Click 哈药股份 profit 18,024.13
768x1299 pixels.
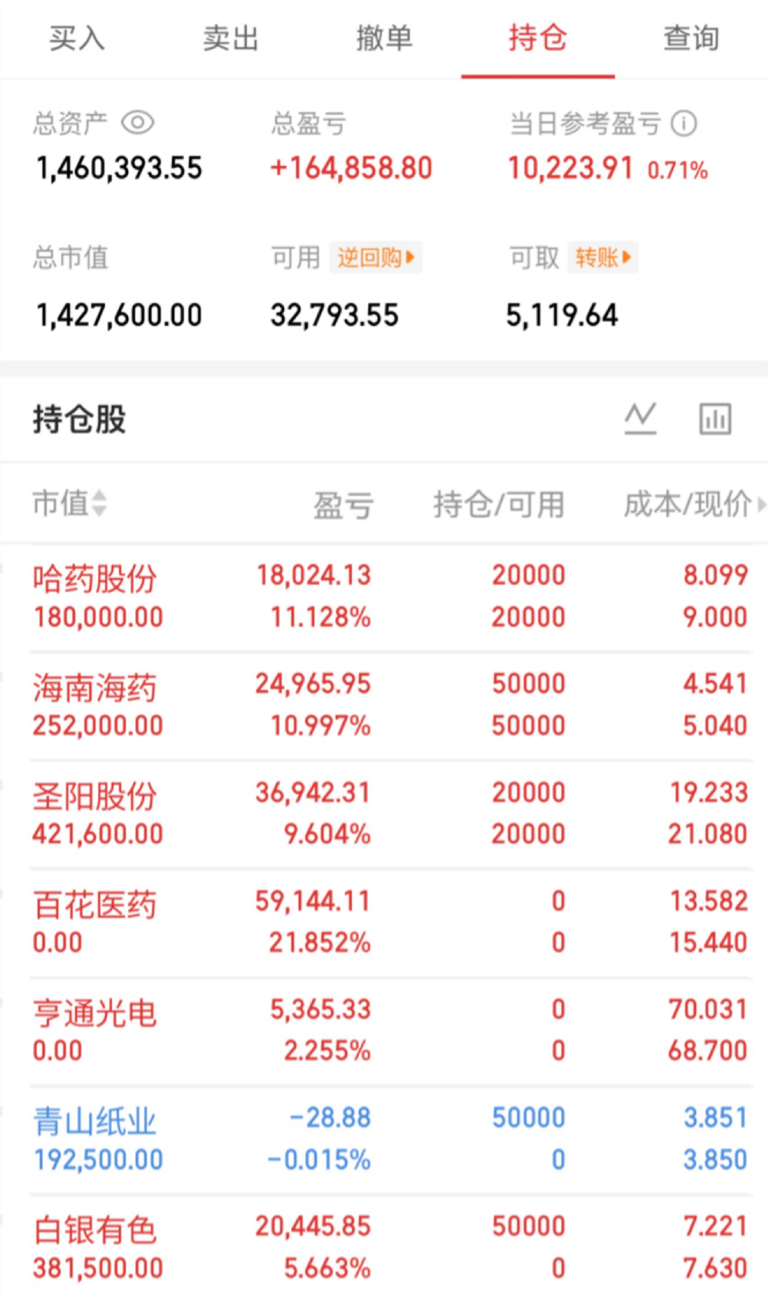[313, 575]
